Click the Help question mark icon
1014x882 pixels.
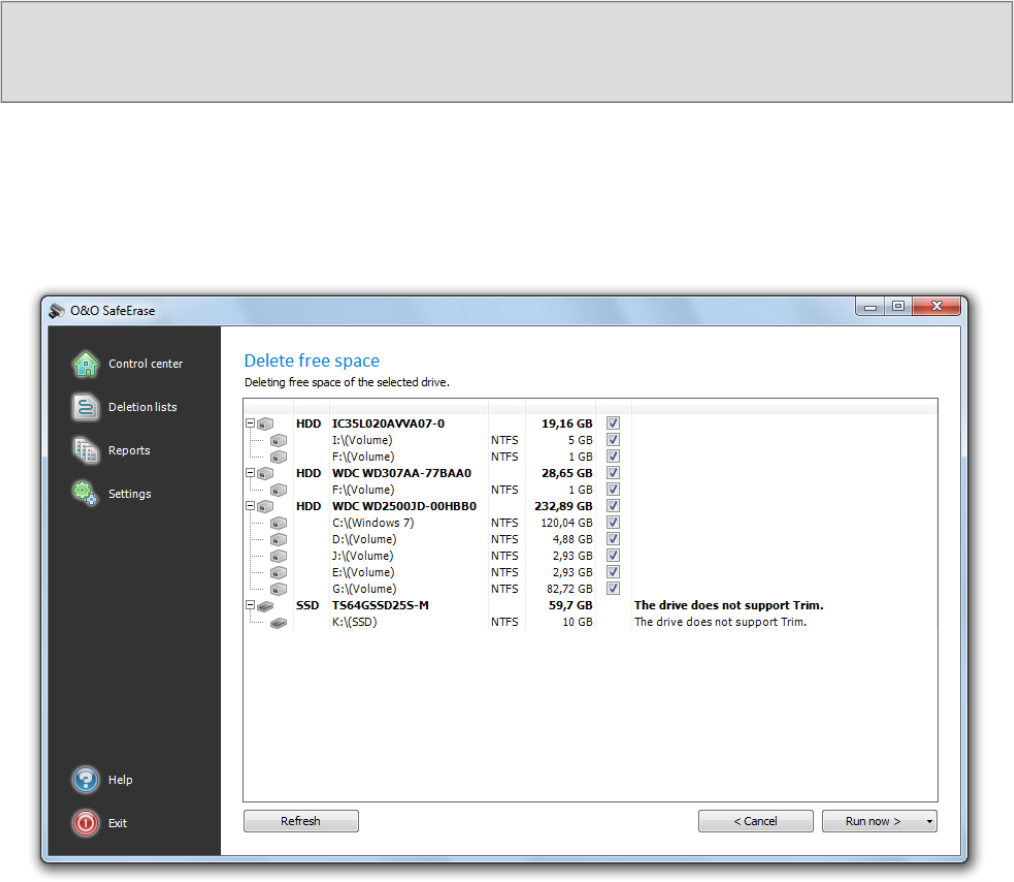click(86, 780)
